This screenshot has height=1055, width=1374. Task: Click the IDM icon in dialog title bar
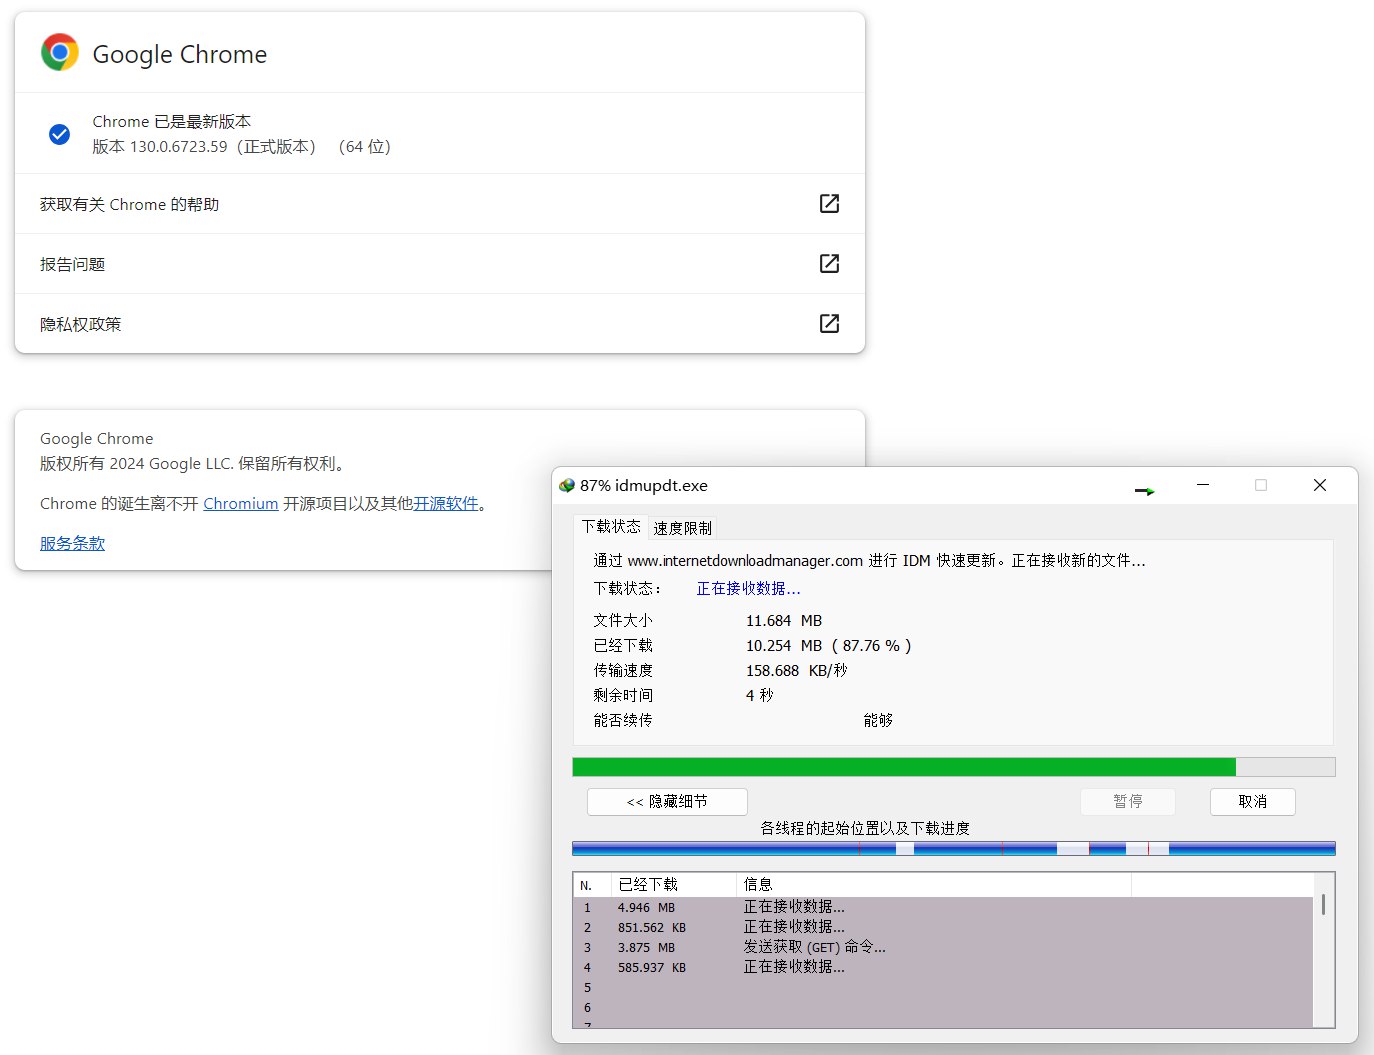click(566, 485)
